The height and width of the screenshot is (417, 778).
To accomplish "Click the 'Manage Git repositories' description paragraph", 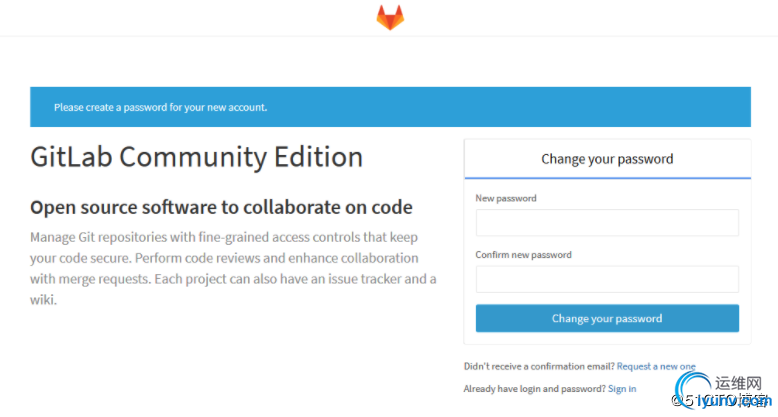I will [233, 269].
